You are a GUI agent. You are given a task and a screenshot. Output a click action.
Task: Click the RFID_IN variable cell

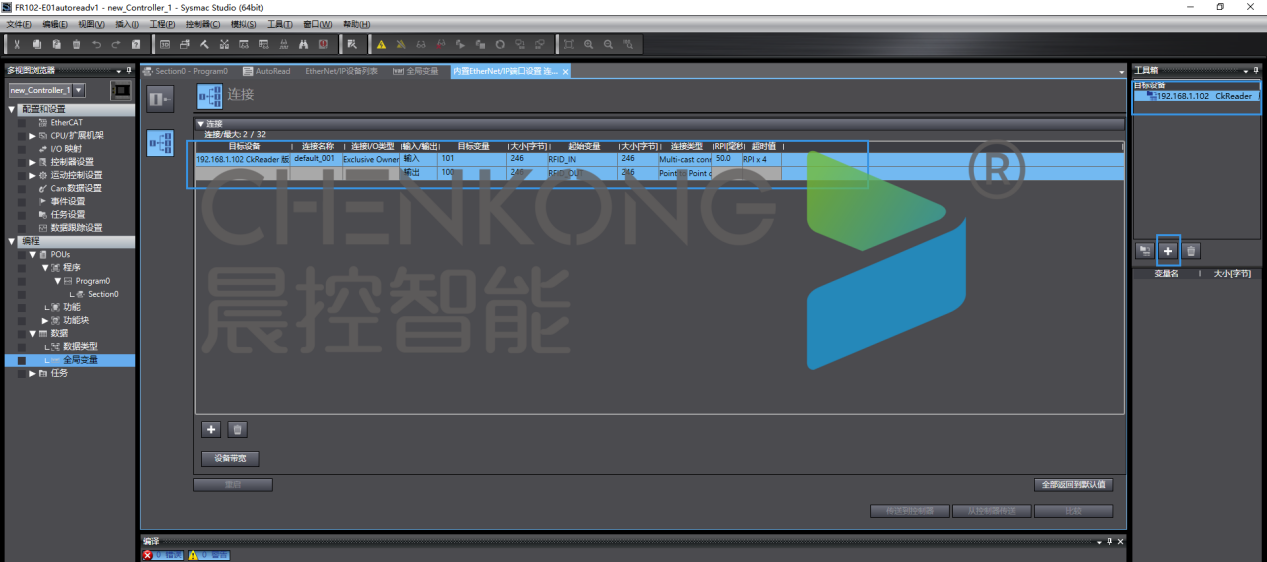coord(581,158)
